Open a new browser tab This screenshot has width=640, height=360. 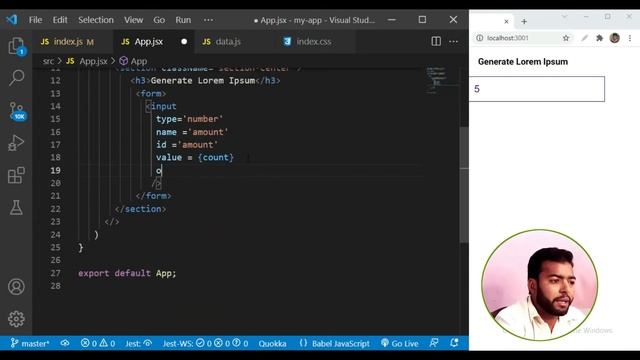(x=524, y=21)
